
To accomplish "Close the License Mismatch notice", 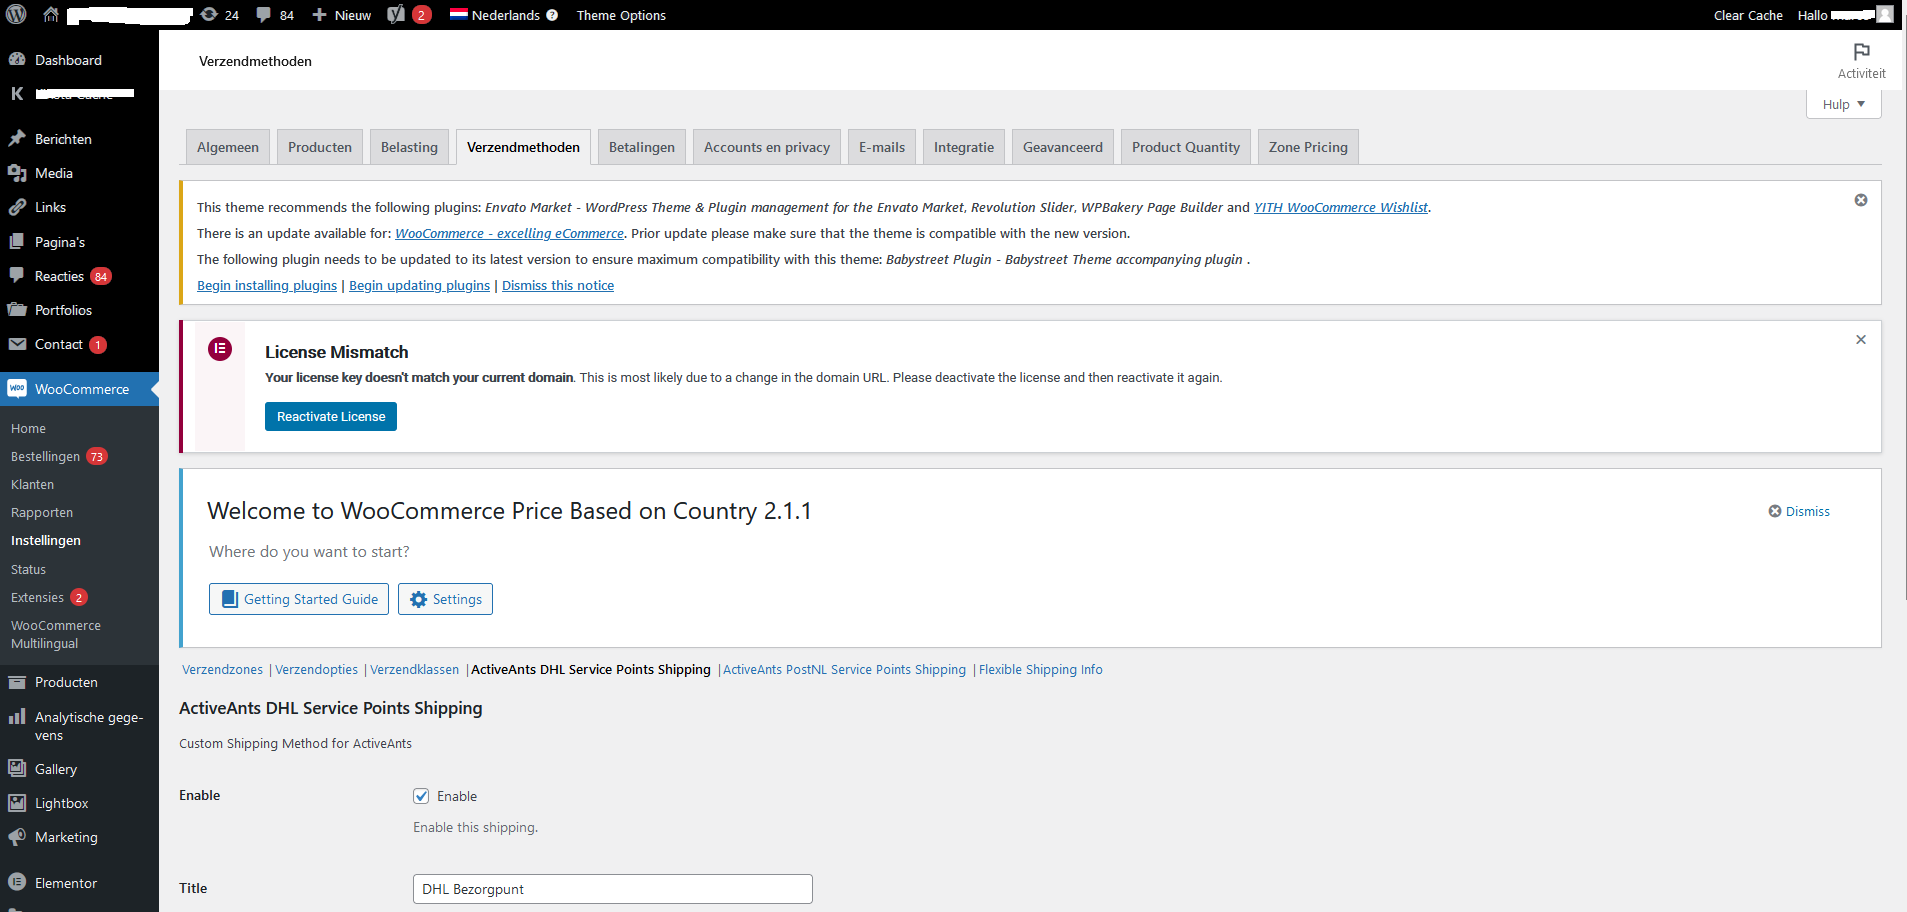I will click(x=1861, y=340).
